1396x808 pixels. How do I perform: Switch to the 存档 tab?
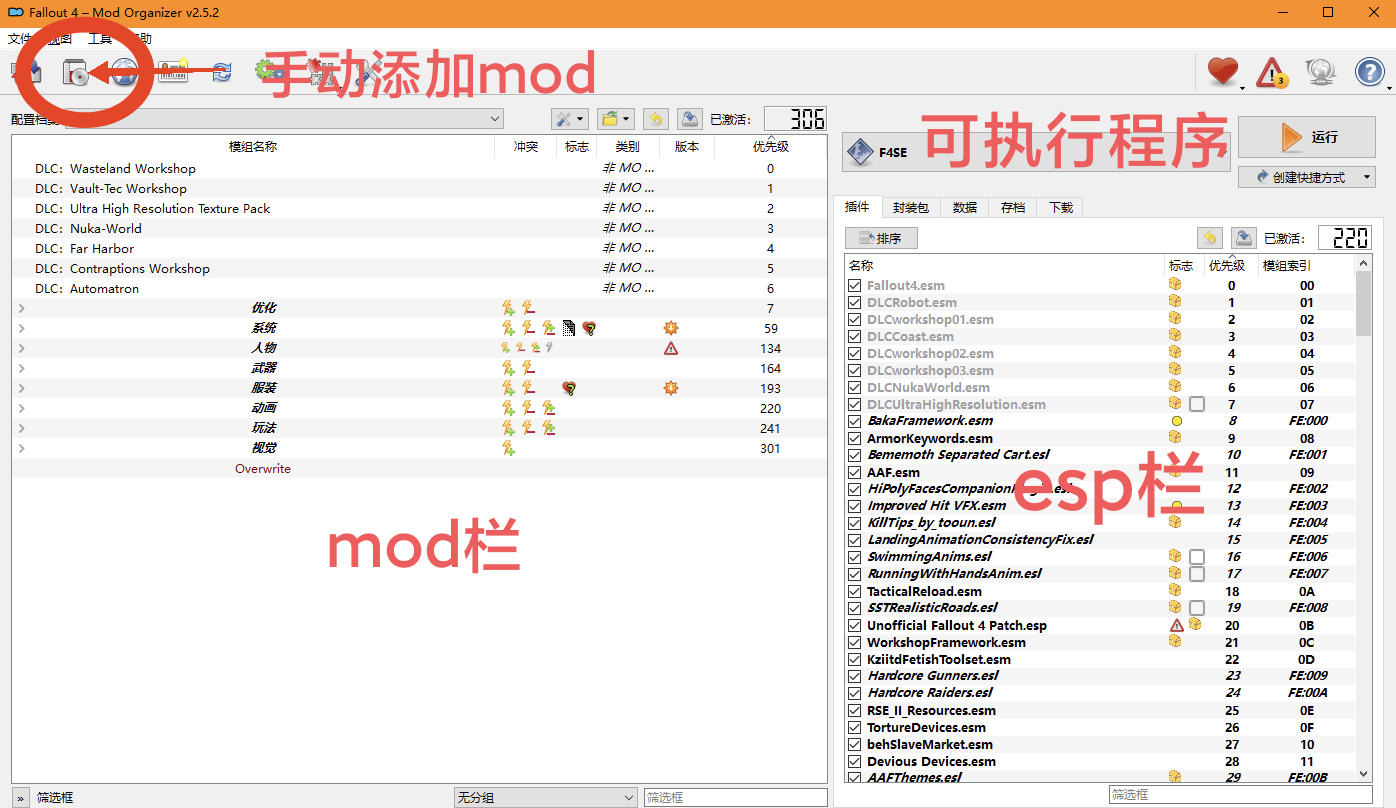click(x=1013, y=207)
